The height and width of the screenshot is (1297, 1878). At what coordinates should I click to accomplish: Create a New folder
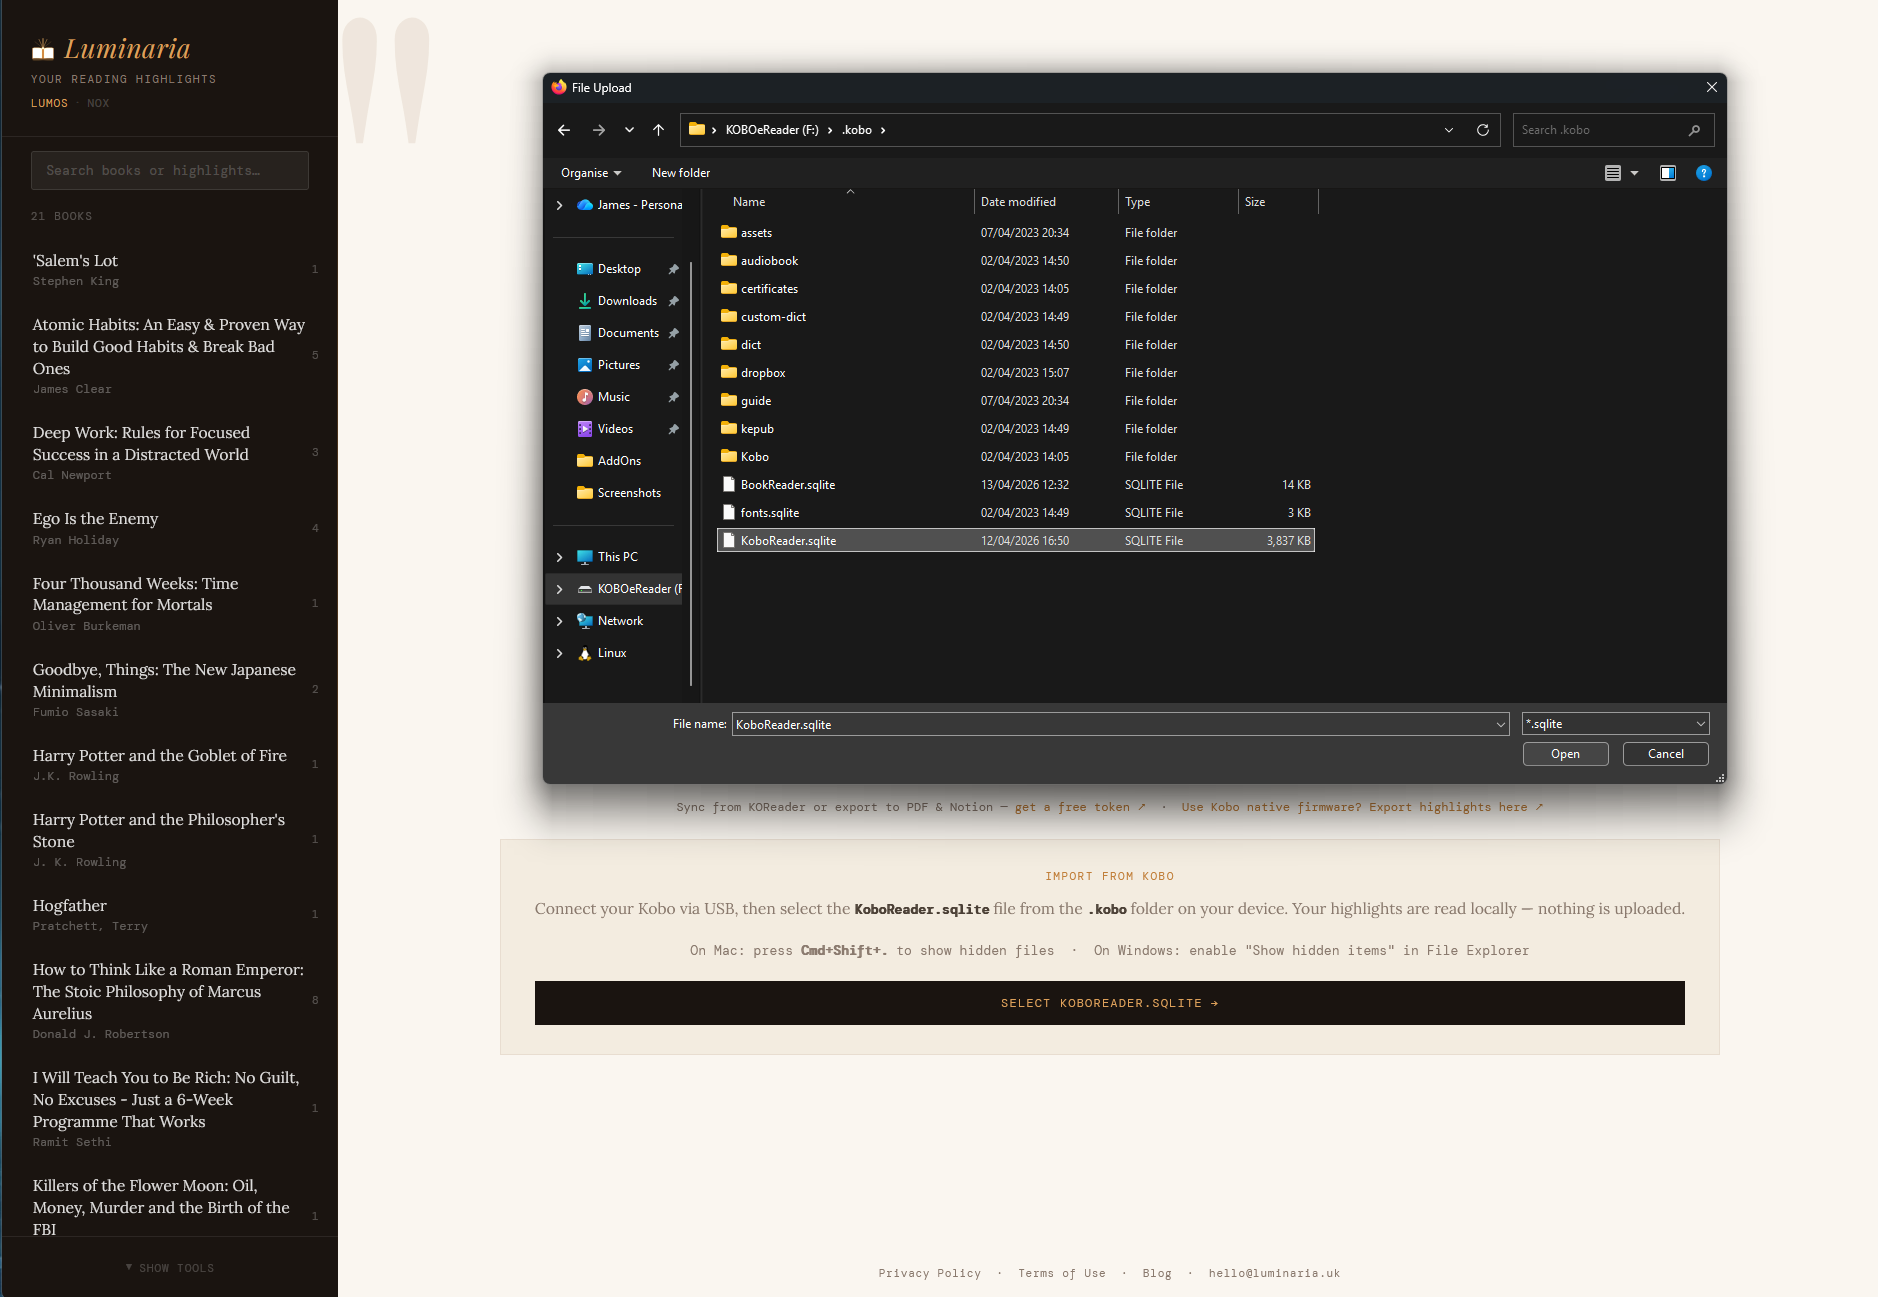681,173
